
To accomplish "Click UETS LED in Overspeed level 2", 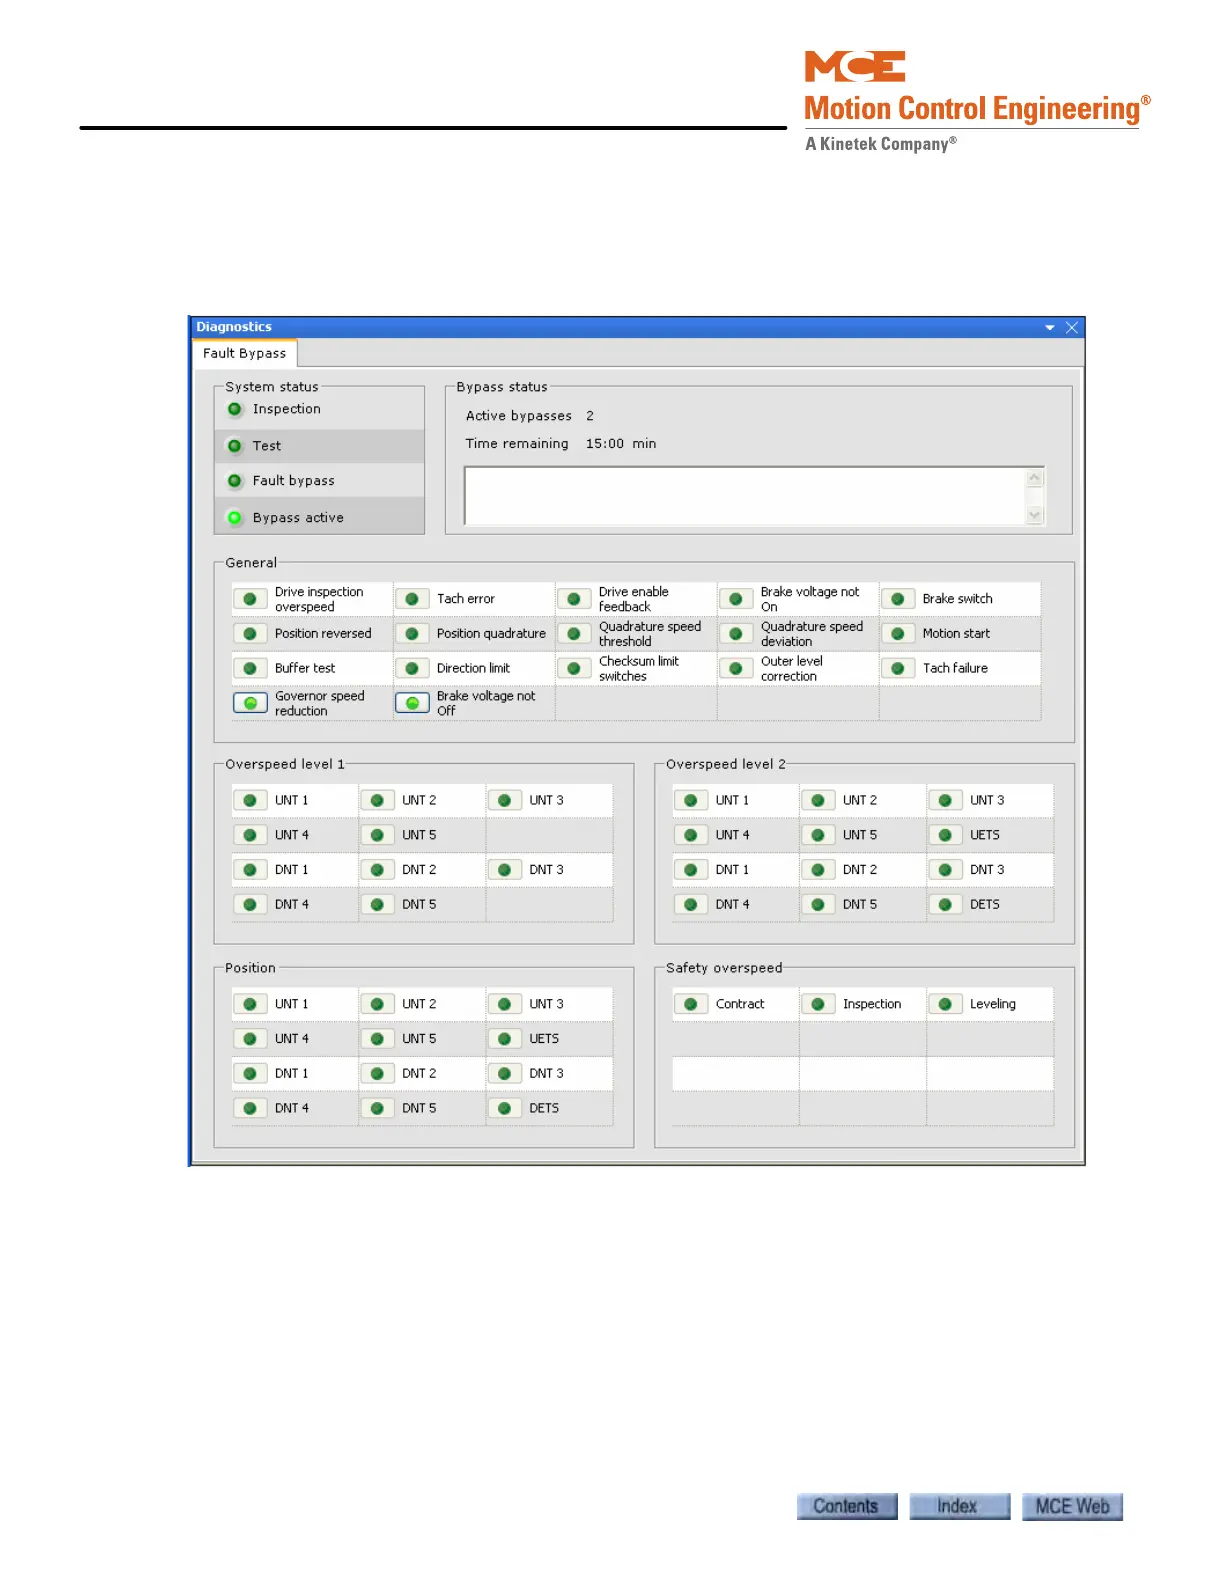I will pyautogui.click(x=945, y=835).
